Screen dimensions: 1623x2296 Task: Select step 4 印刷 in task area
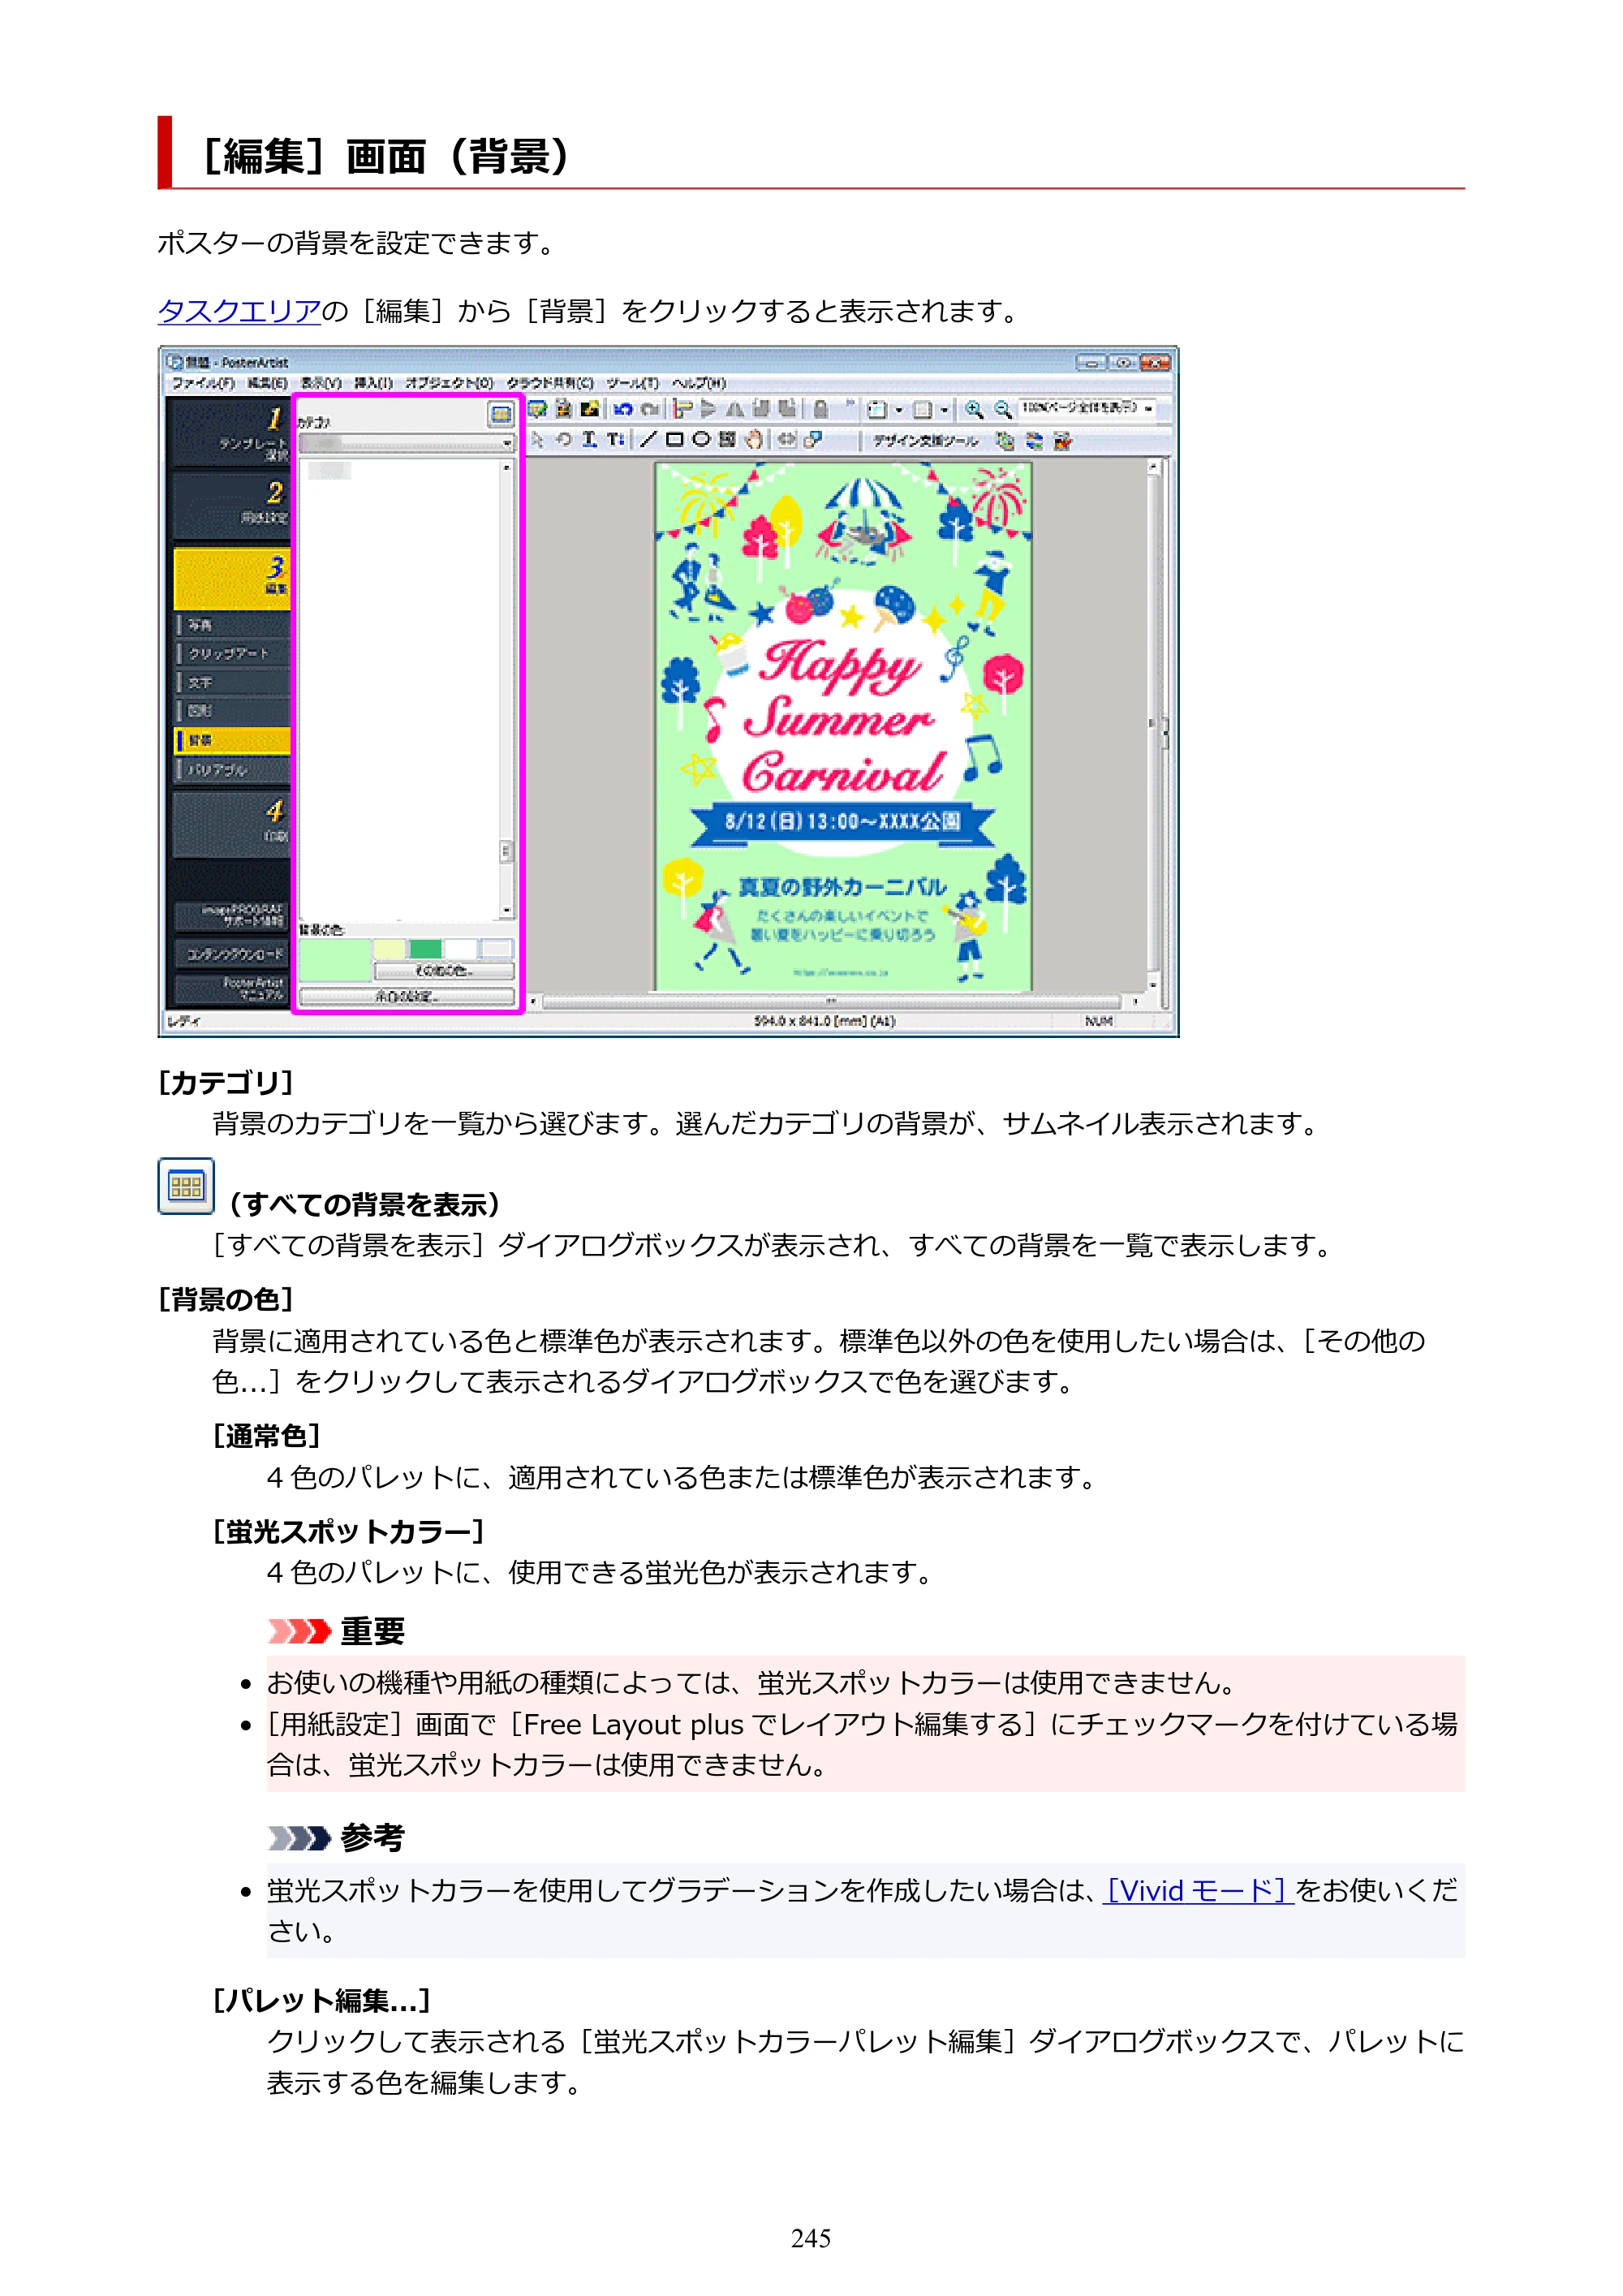point(231,825)
